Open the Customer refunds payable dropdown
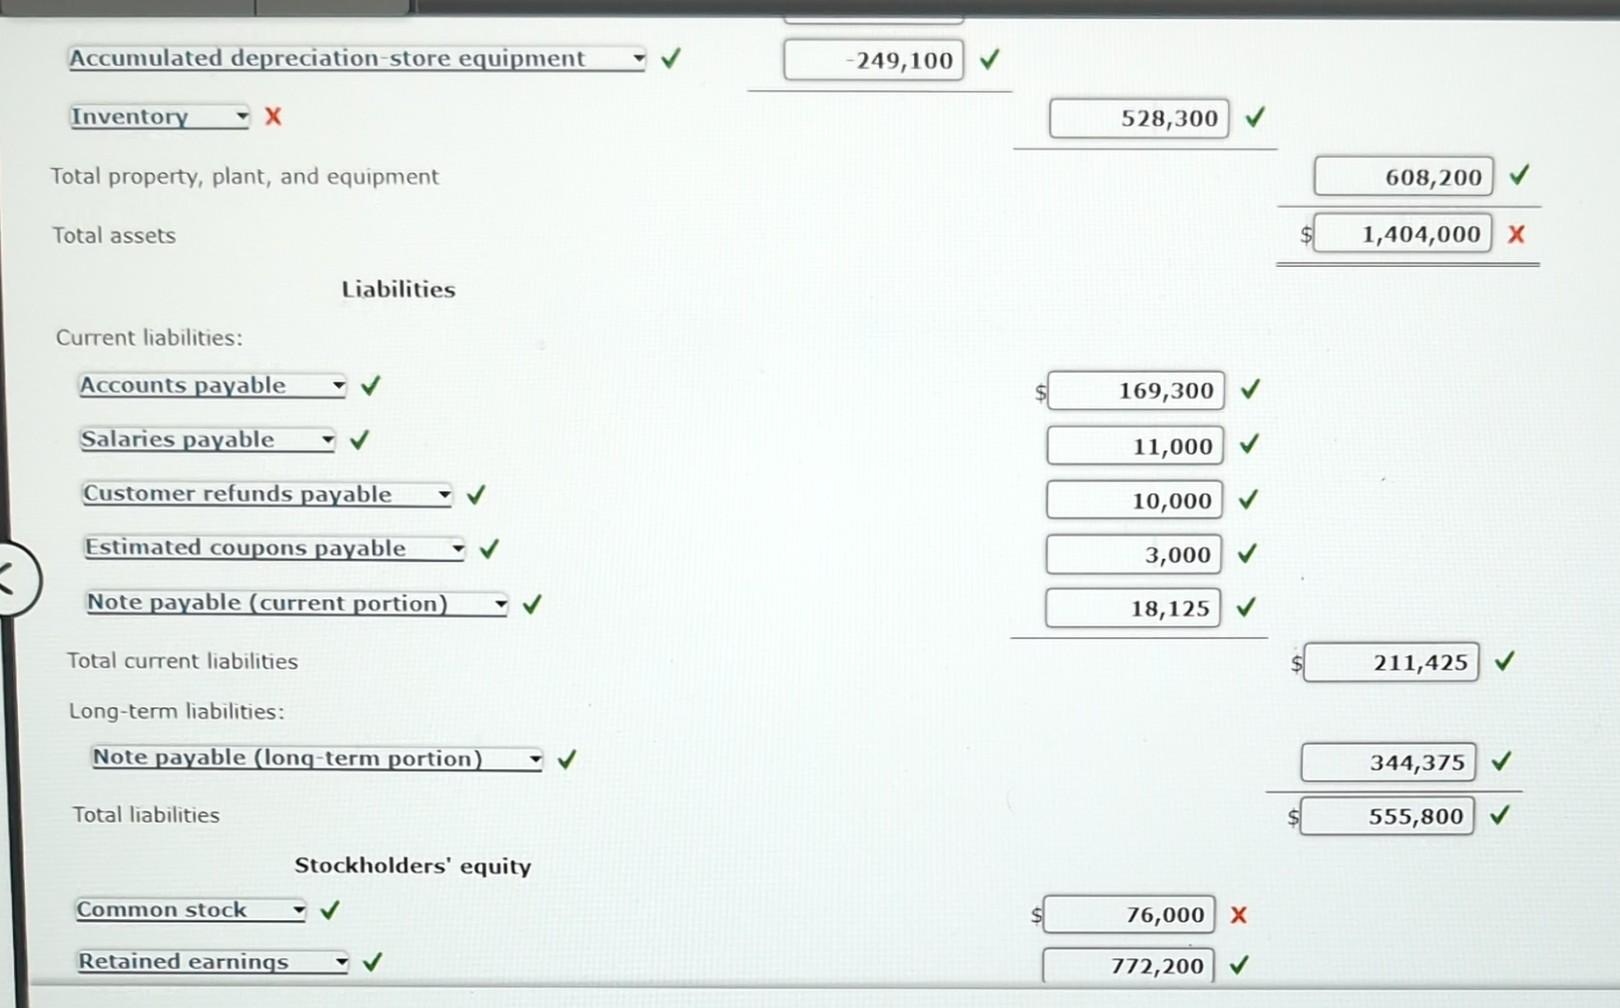The image size is (1620, 1008). [x=443, y=494]
